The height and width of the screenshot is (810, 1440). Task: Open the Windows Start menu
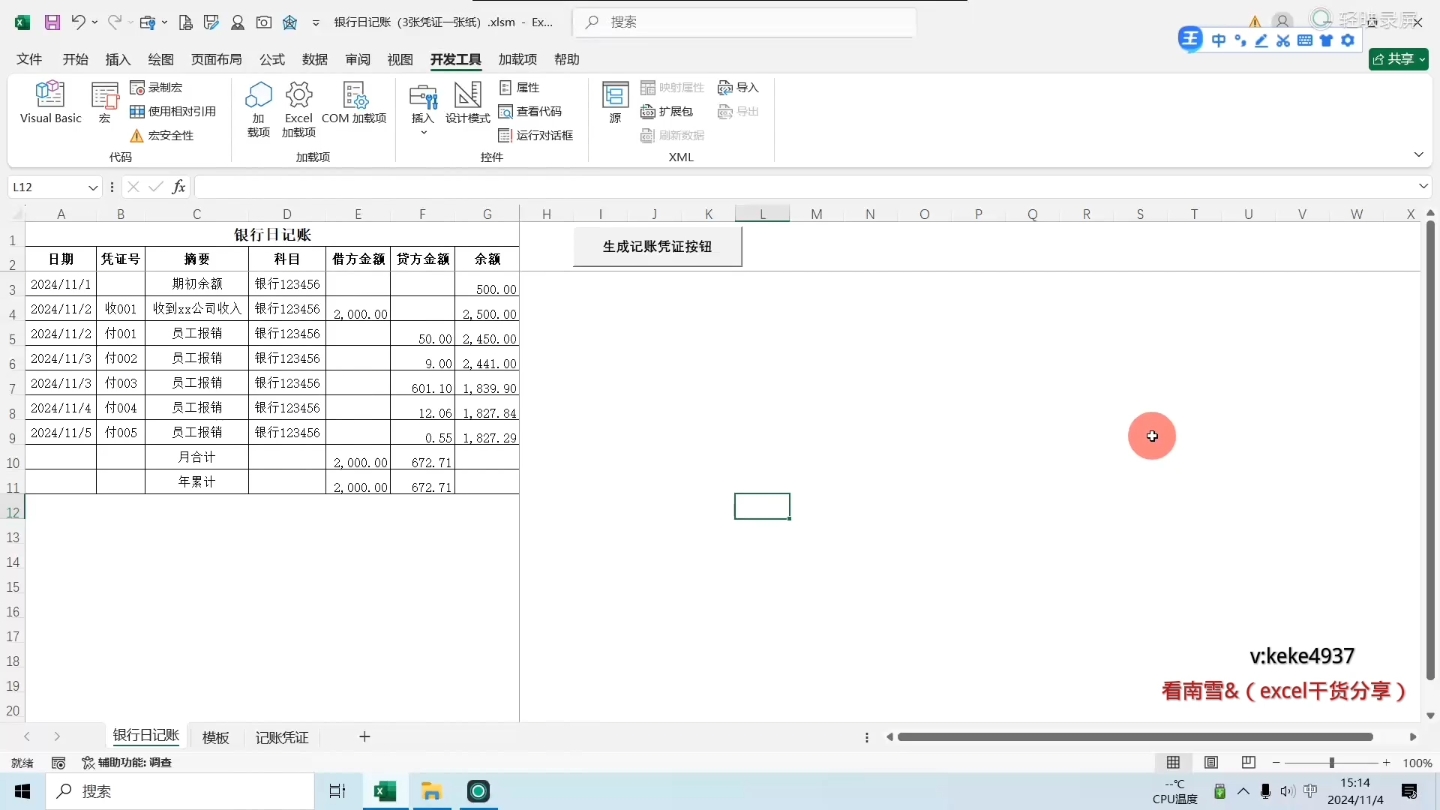tap(22, 792)
